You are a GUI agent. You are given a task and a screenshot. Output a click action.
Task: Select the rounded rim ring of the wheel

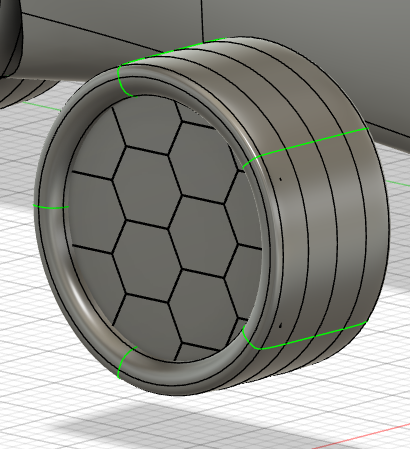click(x=51, y=233)
